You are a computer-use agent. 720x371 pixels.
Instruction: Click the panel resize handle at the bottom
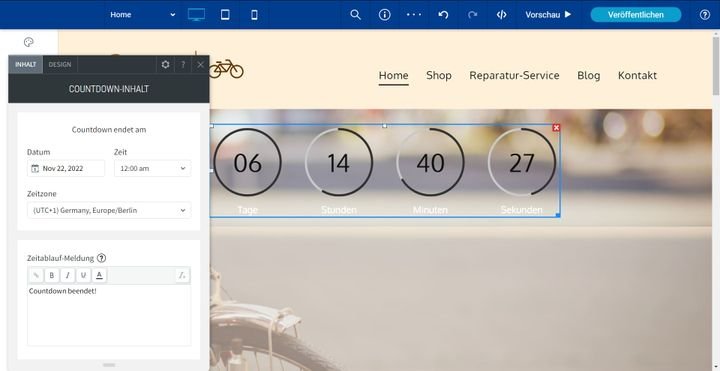tap(109, 365)
